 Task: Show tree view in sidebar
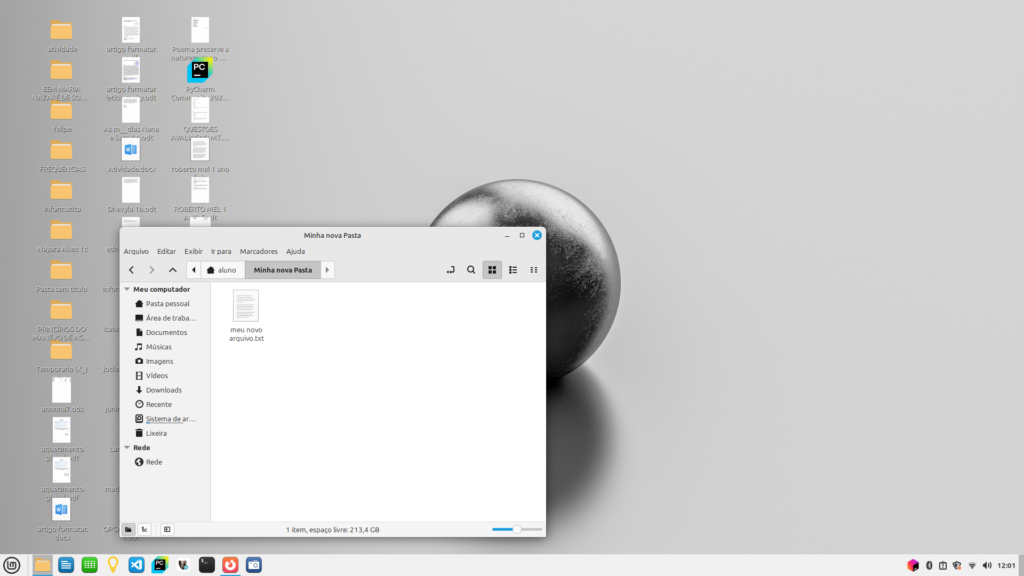point(145,528)
